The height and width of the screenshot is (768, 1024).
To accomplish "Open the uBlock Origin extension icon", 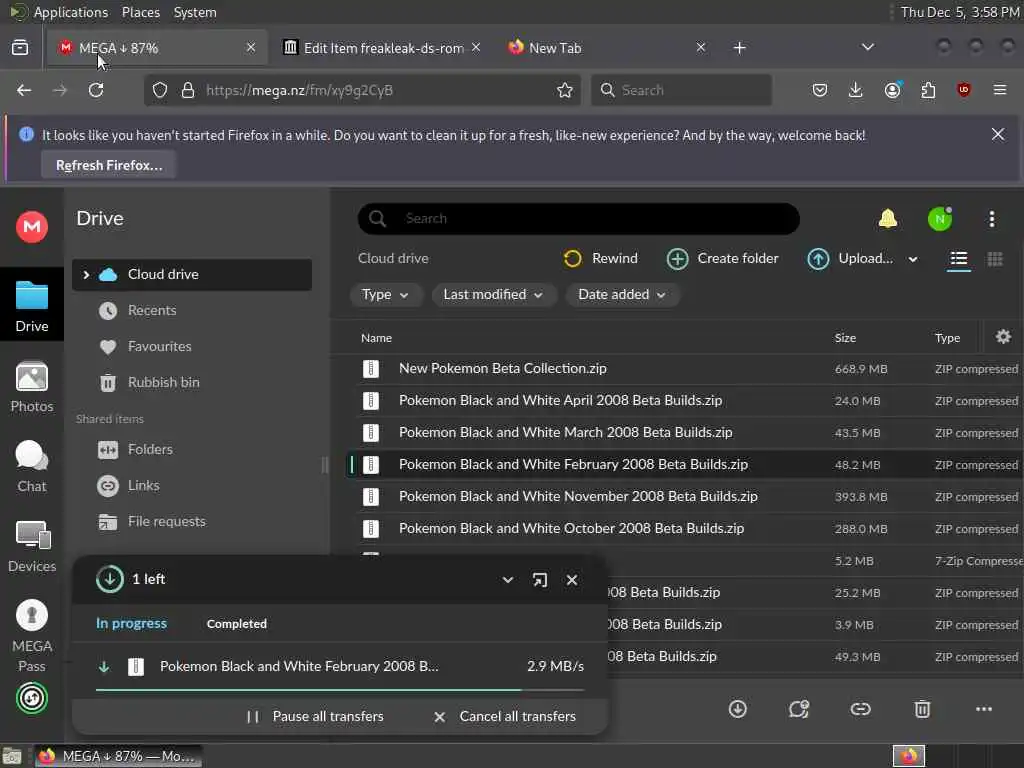I will 963,90.
